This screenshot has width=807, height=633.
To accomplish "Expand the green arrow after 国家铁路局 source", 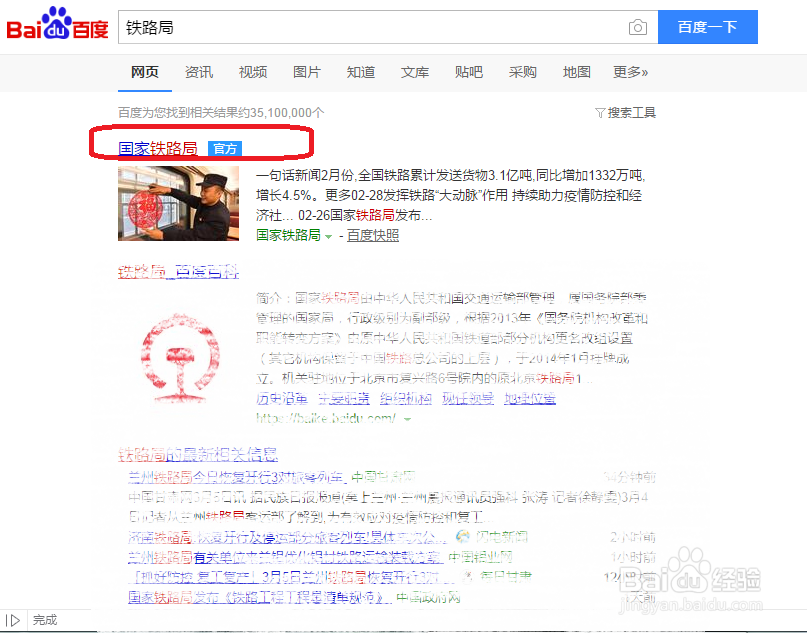I will point(328,236).
